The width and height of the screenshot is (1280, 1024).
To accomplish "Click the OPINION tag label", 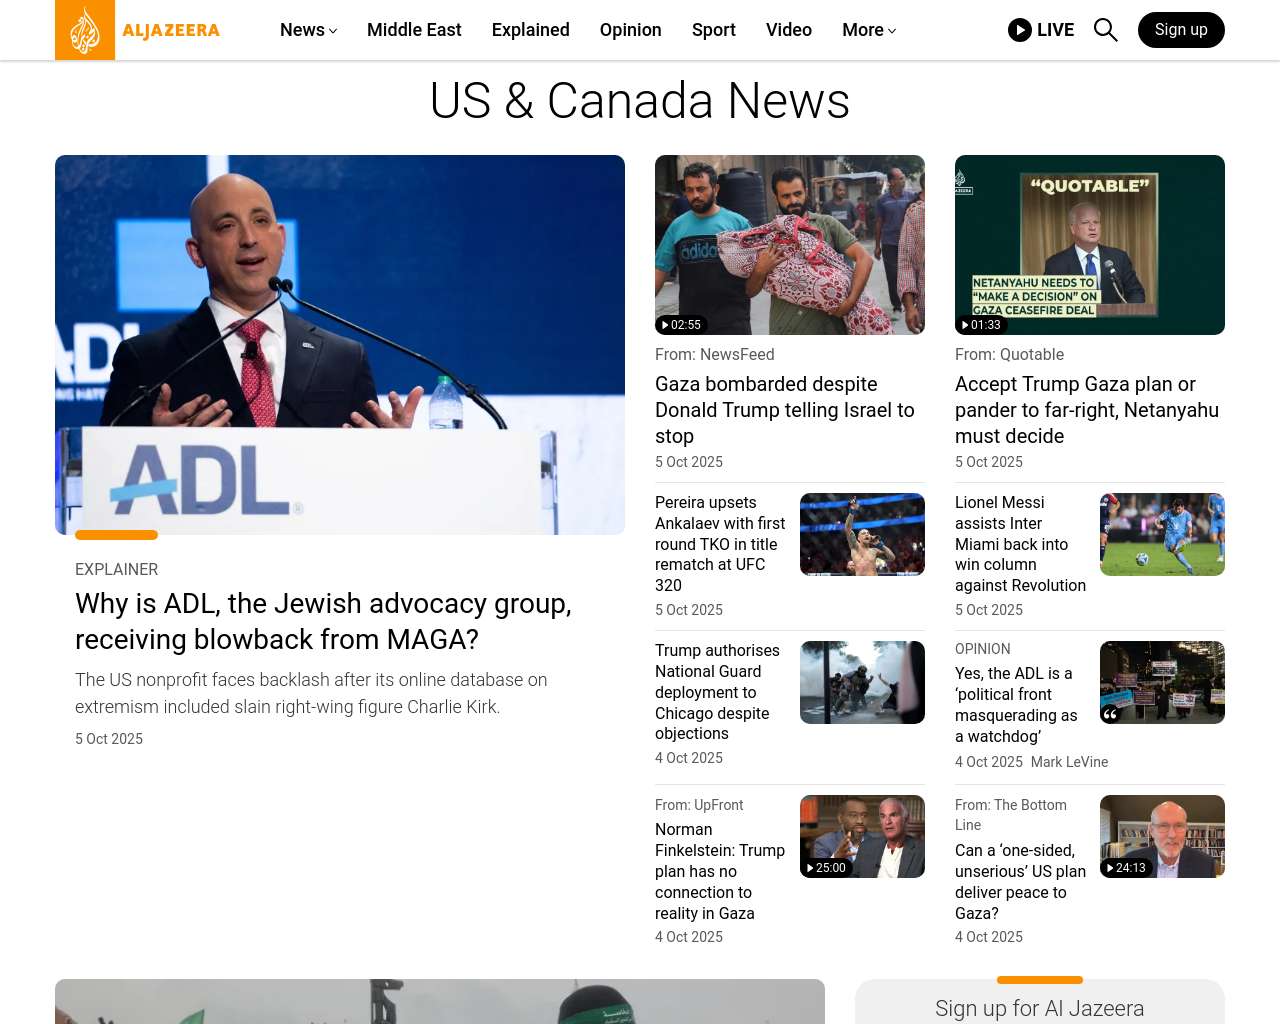I will click(983, 649).
